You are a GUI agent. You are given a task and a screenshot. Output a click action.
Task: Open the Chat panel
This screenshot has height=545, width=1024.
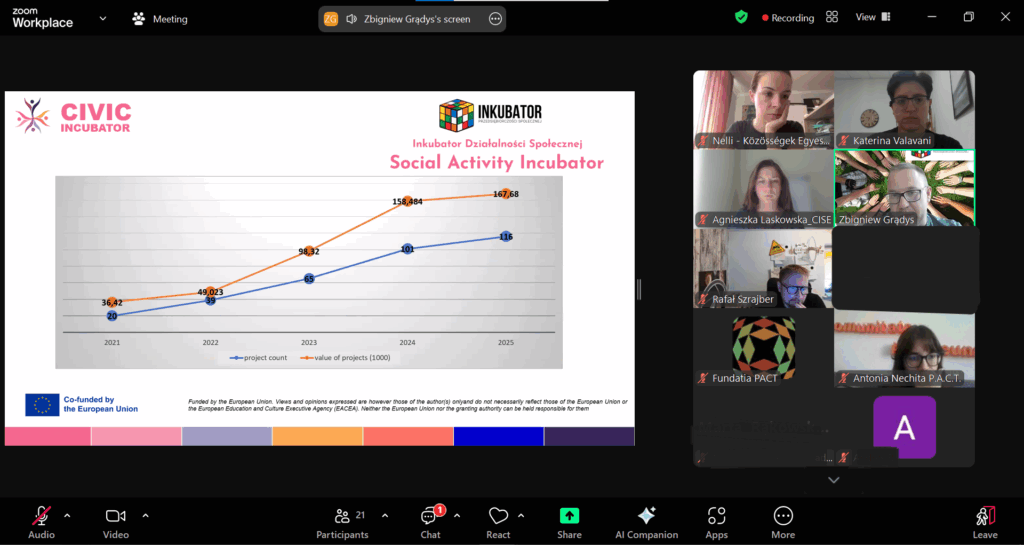[x=430, y=522]
